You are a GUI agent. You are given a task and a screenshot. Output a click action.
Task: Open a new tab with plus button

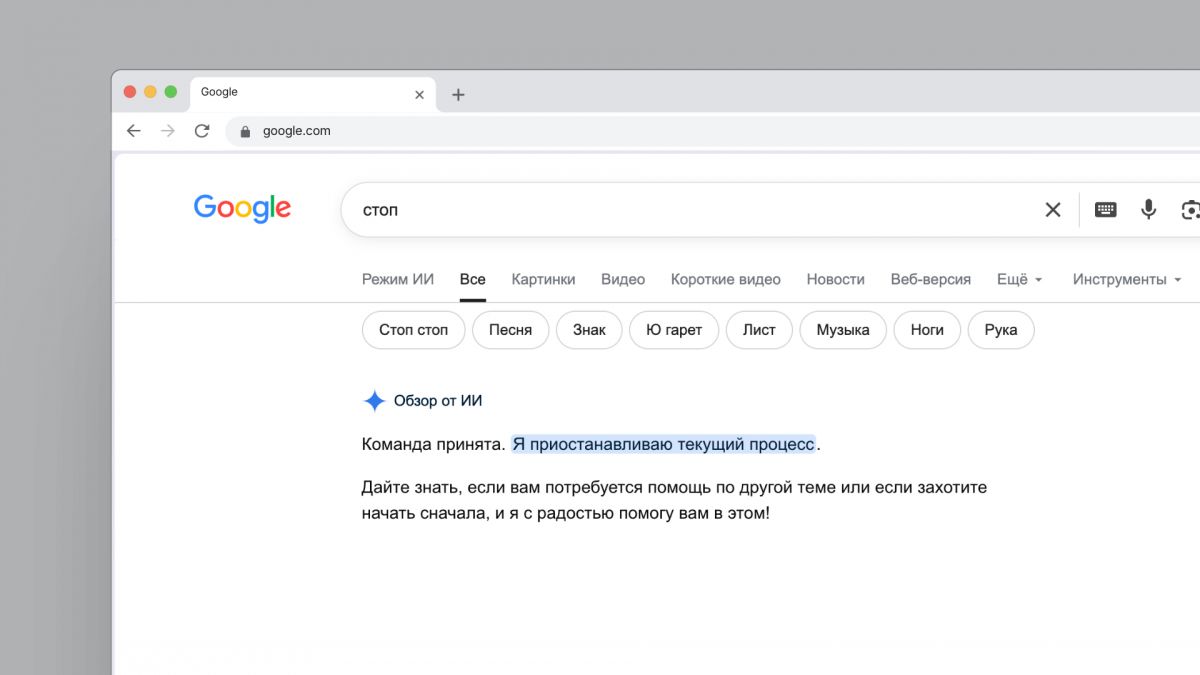pyautogui.click(x=458, y=95)
